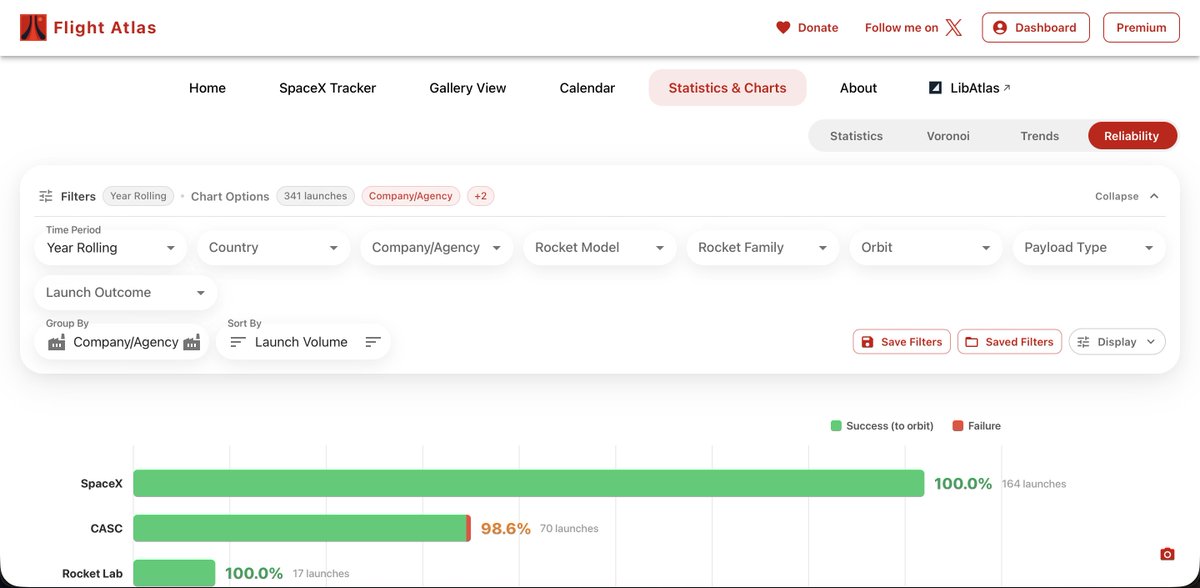Image resolution: width=1200 pixels, height=588 pixels.
Task: Open the X social profile icon
Action: tap(954, 28)
